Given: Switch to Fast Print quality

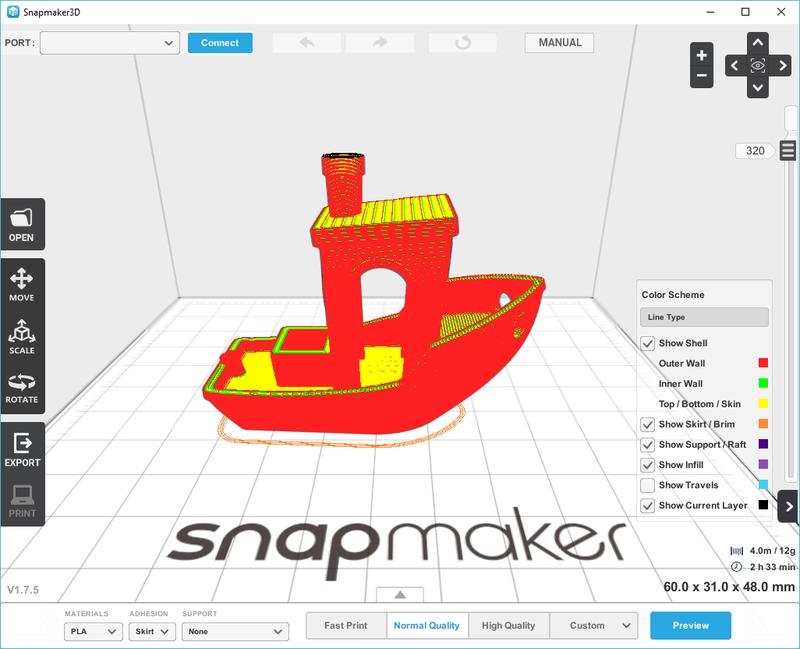Looking at the screenshot, I should coord(346,626).
